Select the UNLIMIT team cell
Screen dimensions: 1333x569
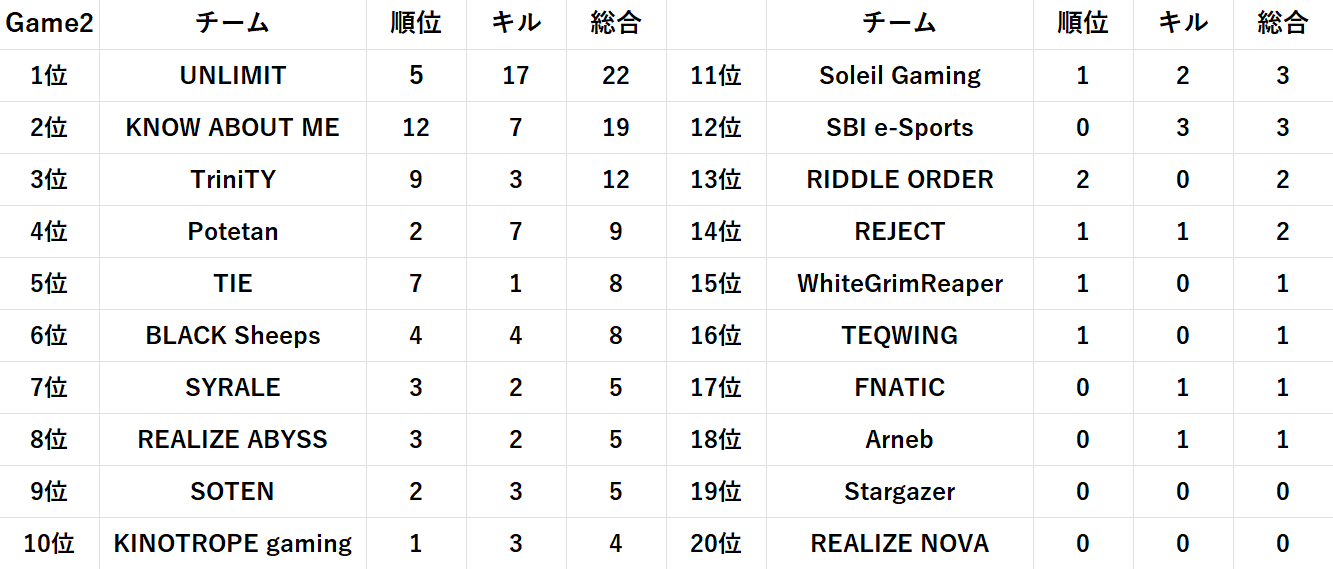233,76
